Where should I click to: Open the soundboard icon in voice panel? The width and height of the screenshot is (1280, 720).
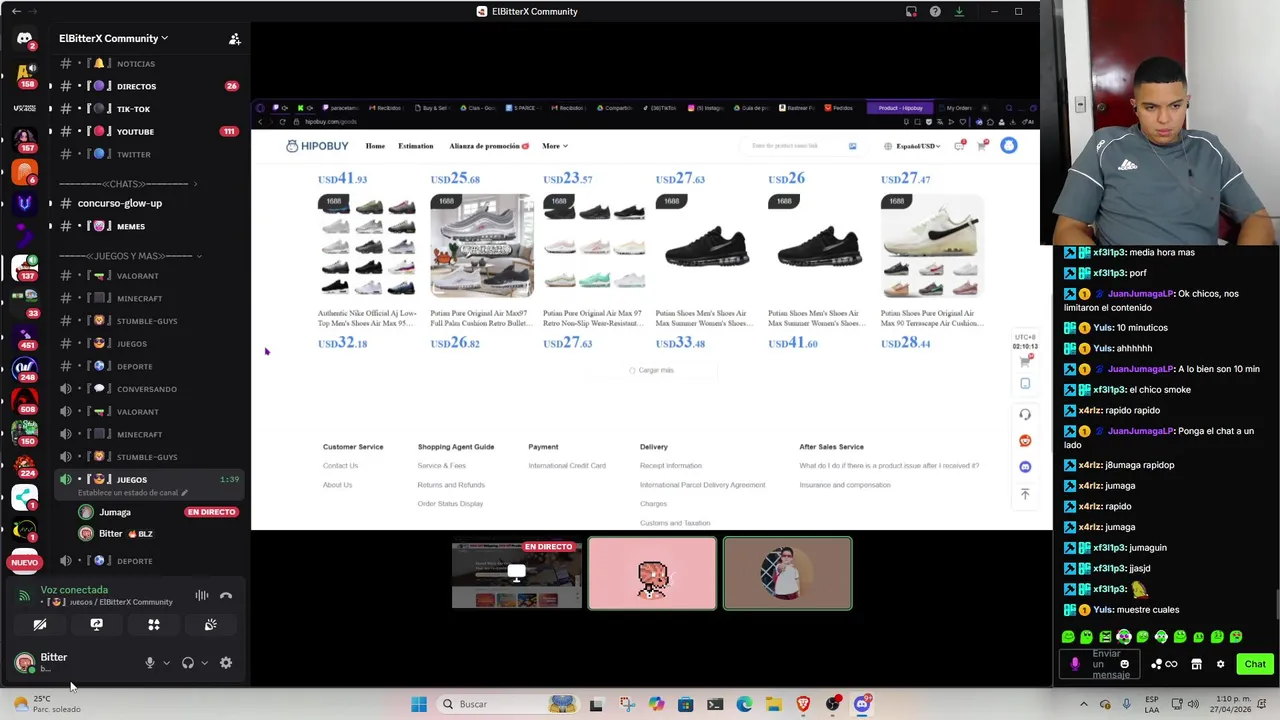pyautogui.click(x=211, y=624)
